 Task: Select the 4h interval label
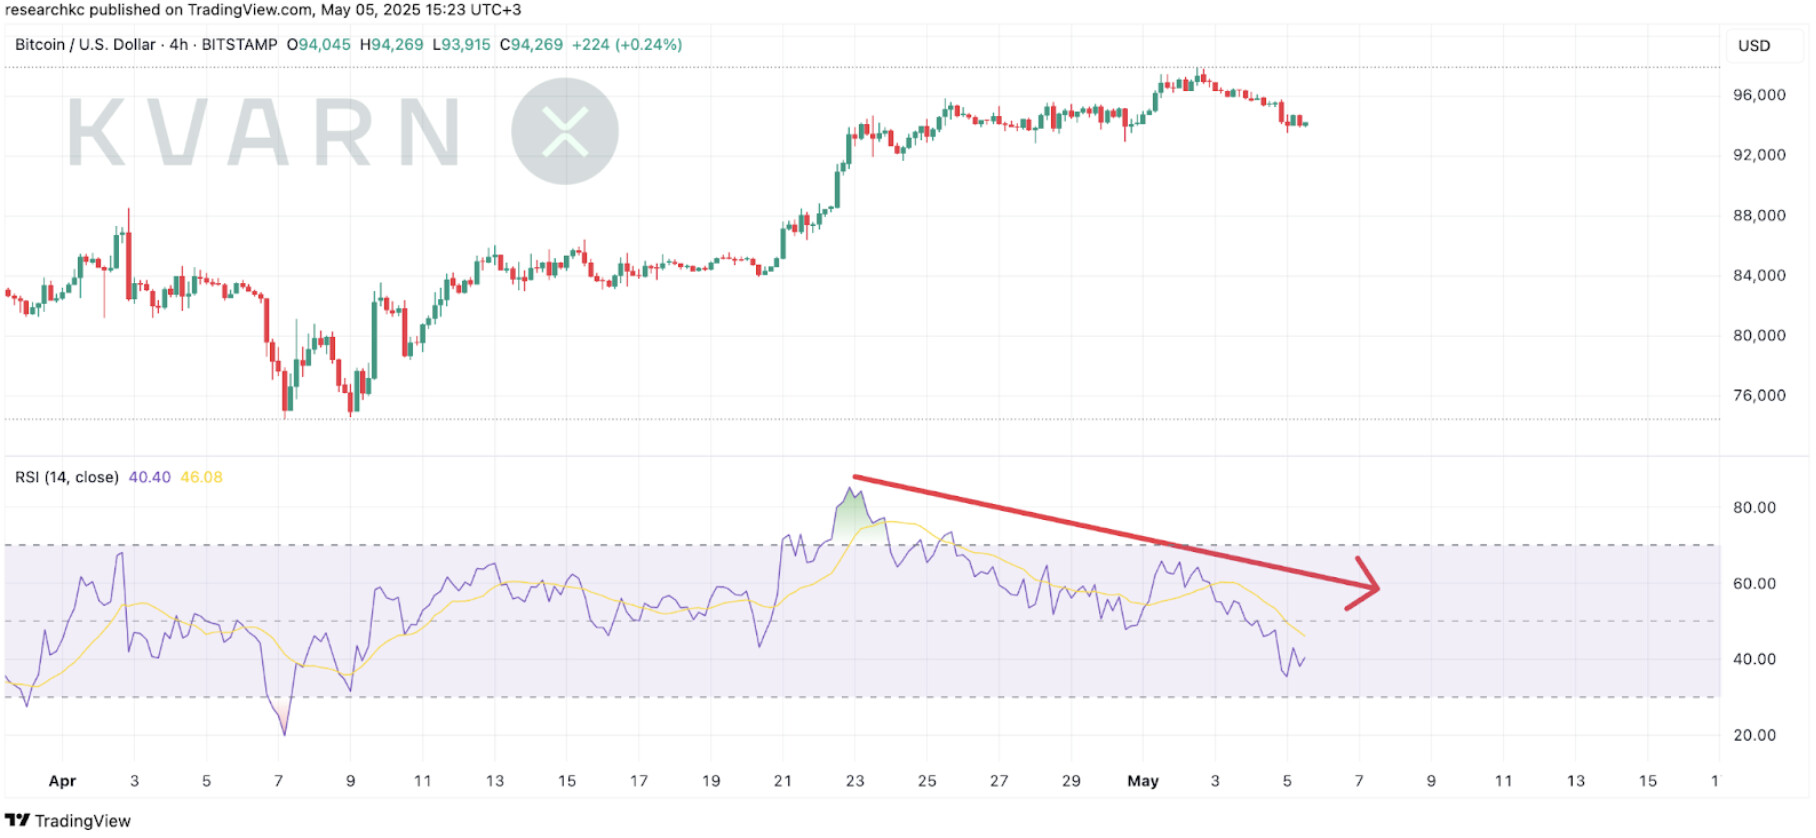[178, 45]
